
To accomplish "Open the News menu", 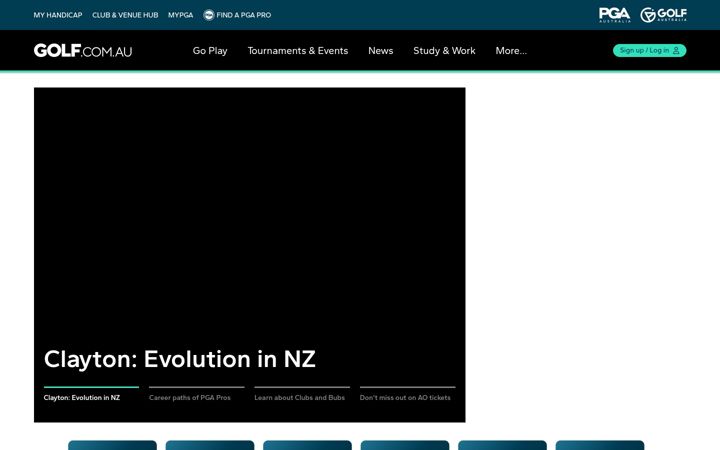I will [x=381, y=51].
